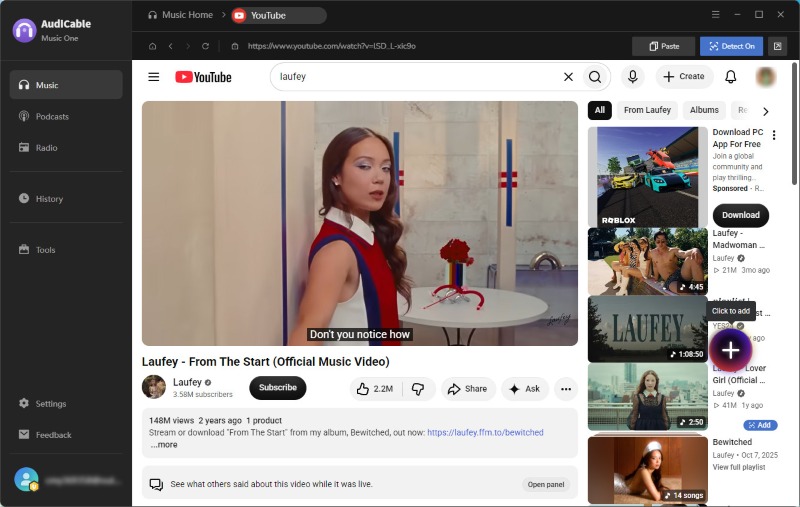Click the pop-out window icon beside Detect On
Image resolution: width=800 pixels, height=507 pixels.
pyautogui.click(x=777, y=46)
